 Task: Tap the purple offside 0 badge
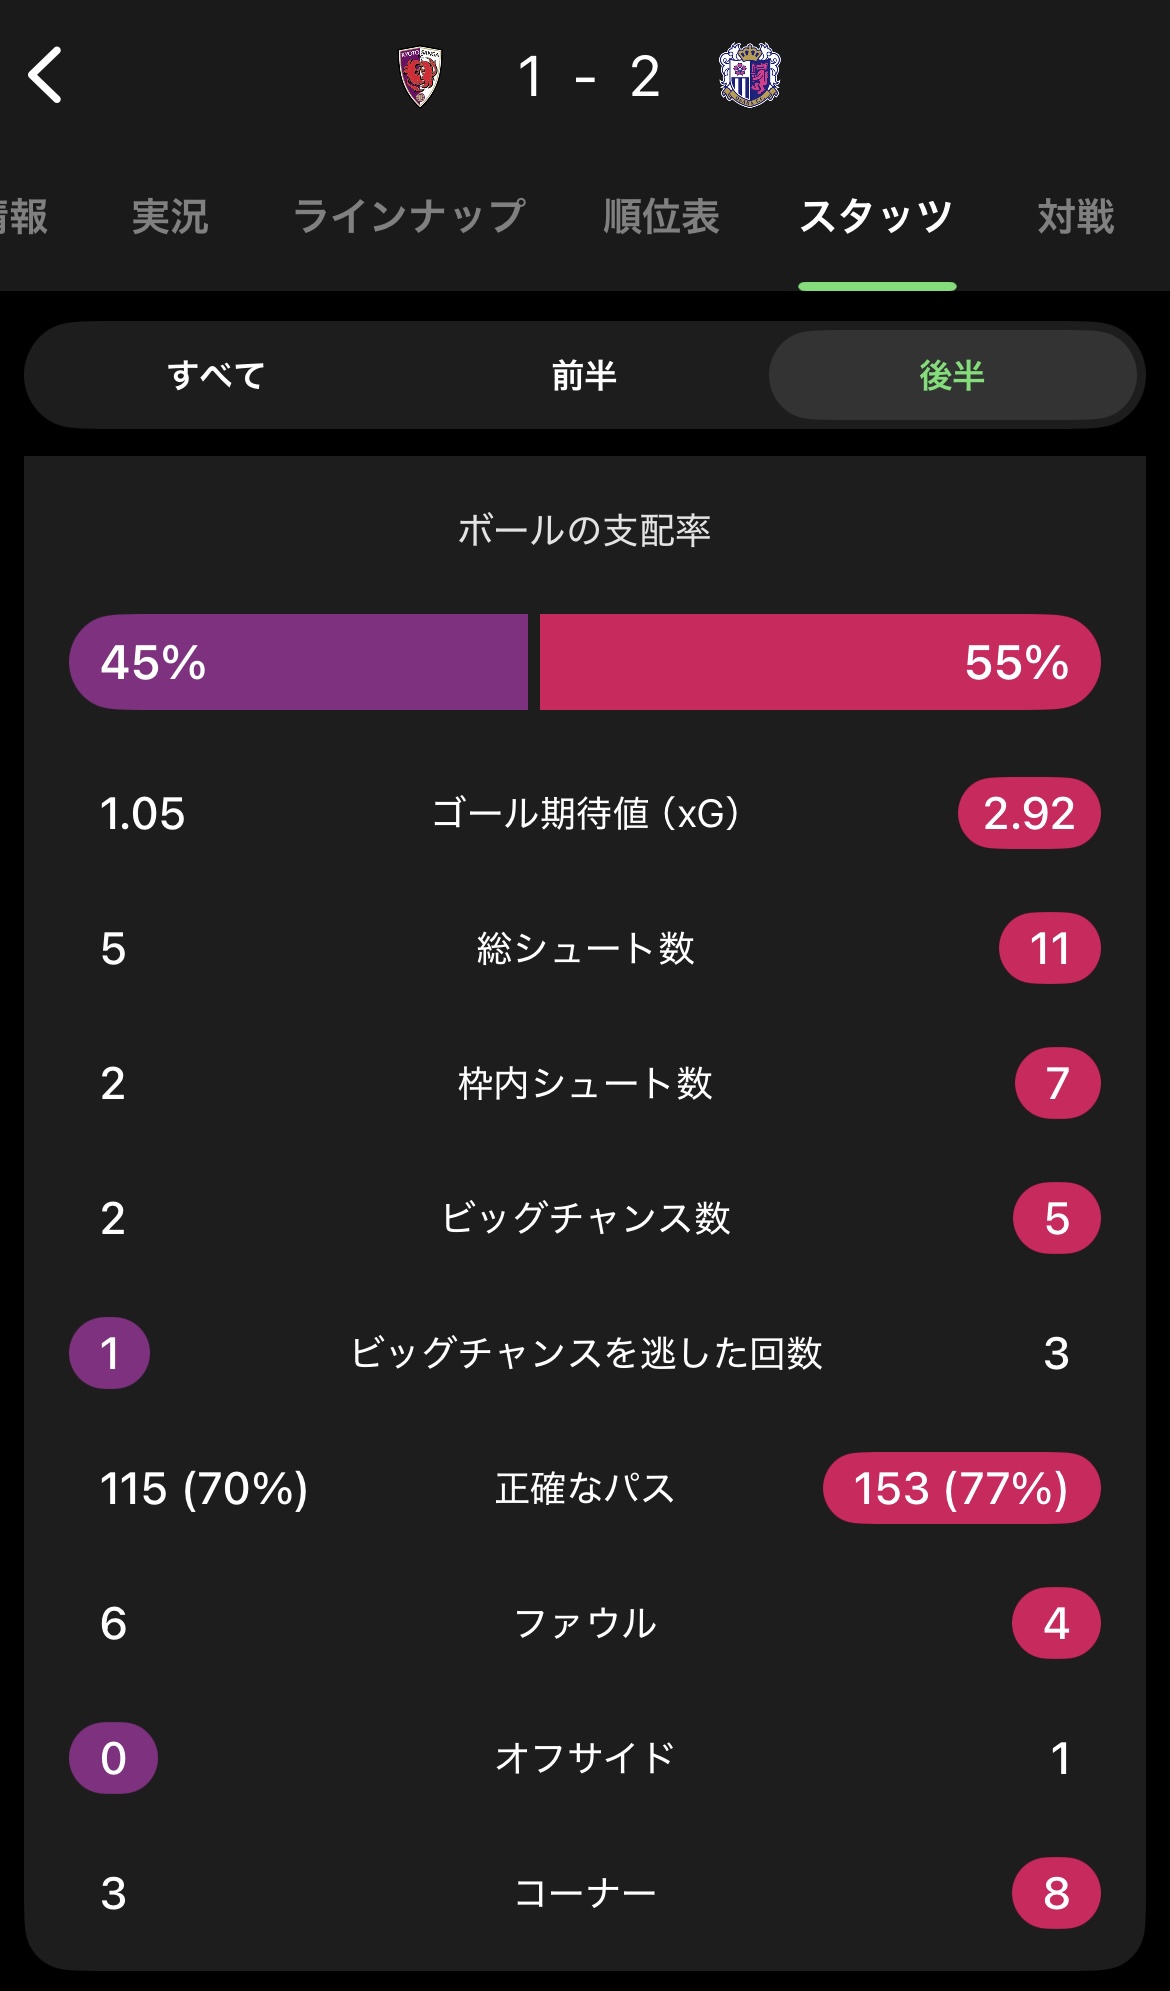pyautogui.click(x=113, y=1758)
